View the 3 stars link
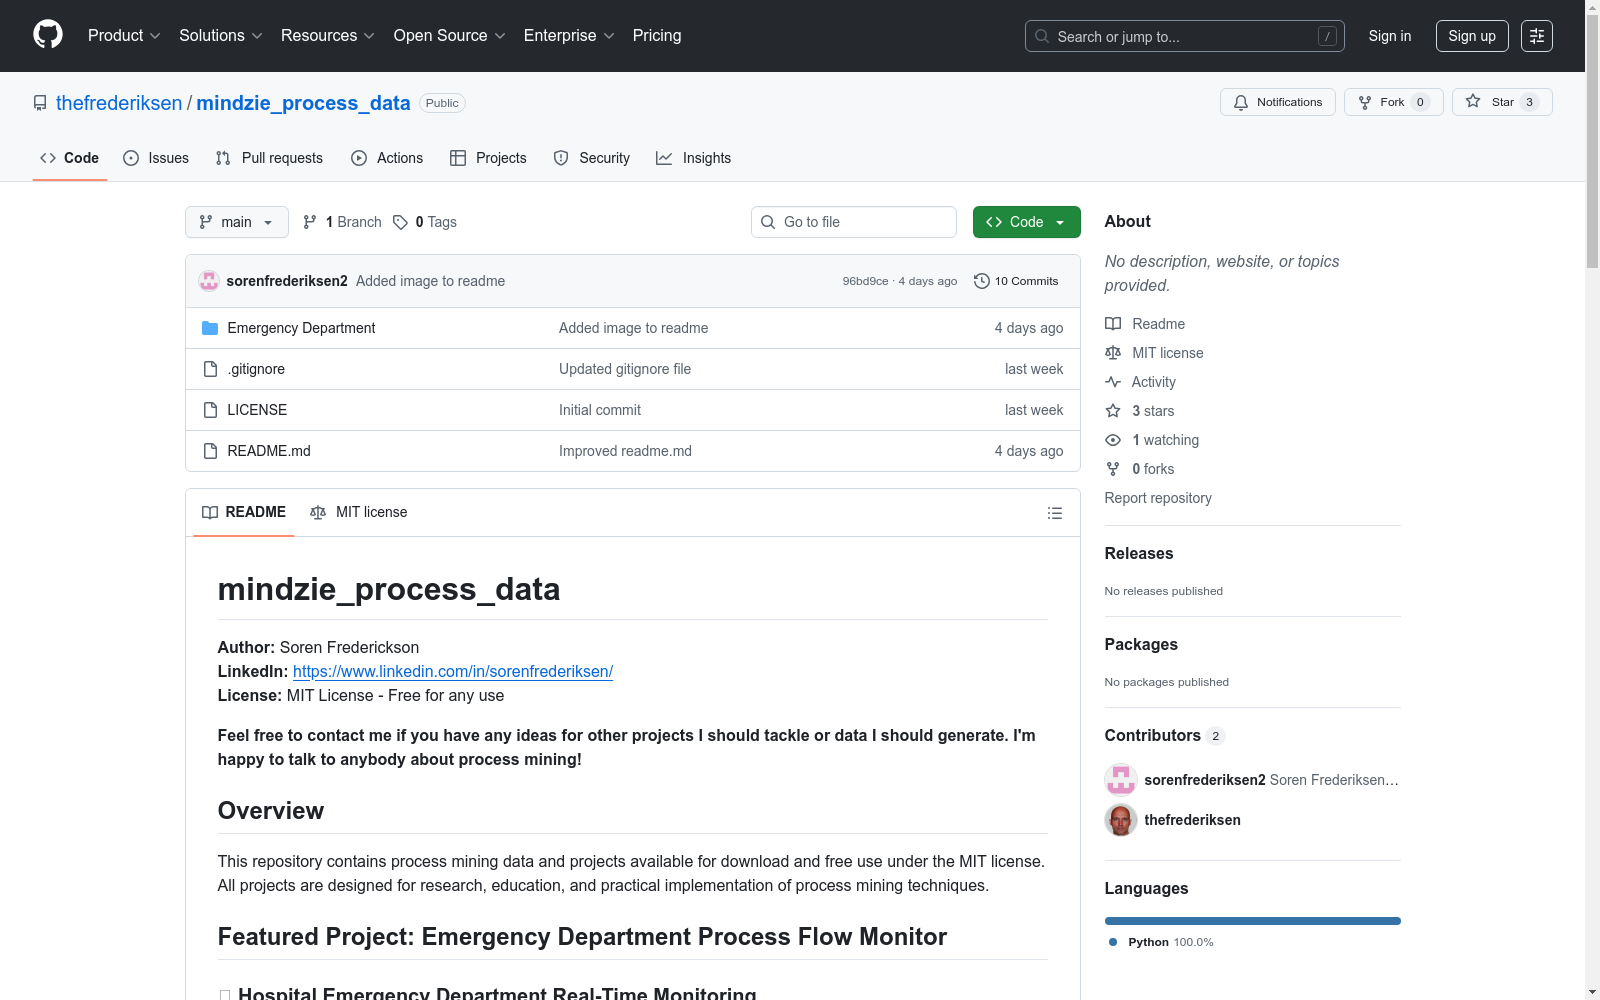 (1140, 411)
